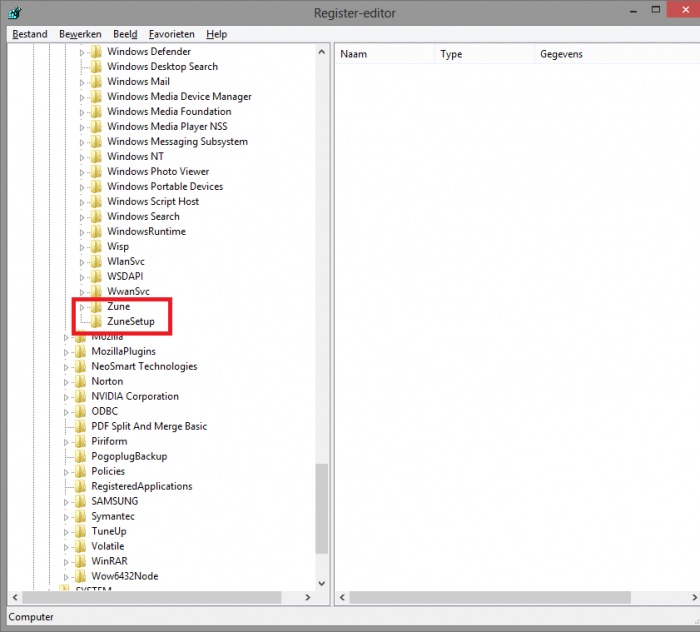Click the Policies folder icon
This screenshot has height=632, width=700.
tap(80, 471)
